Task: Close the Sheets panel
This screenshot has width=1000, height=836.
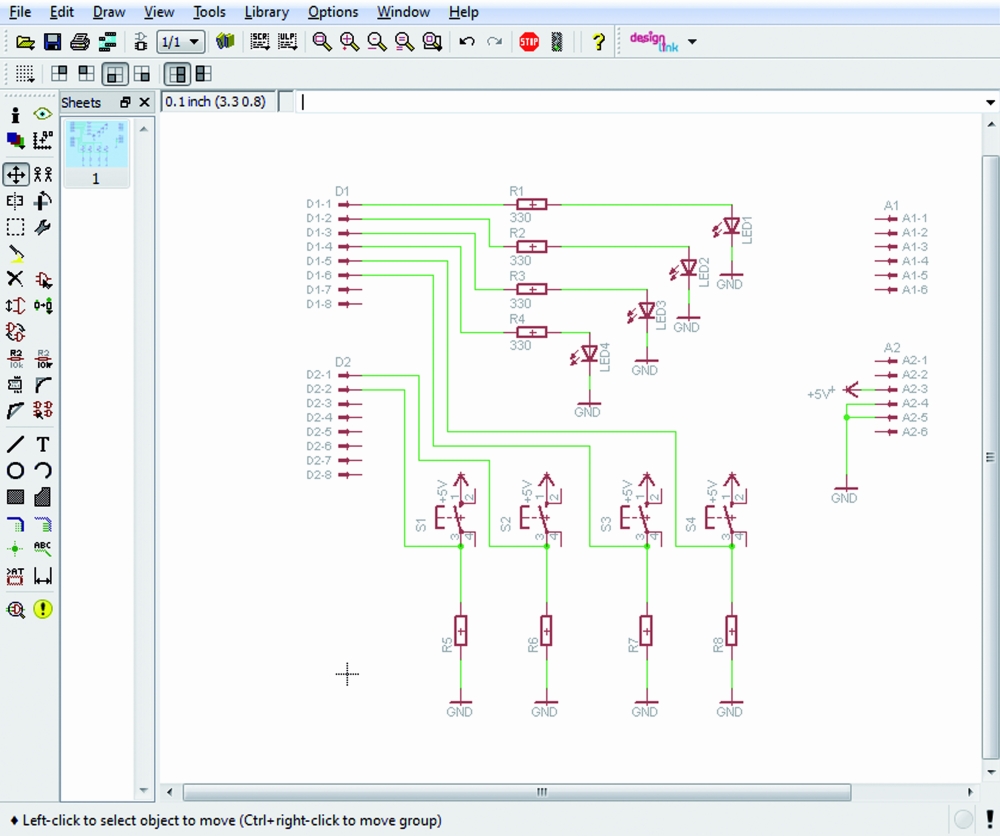Action: pyautogui.click(x=145, y=102)
